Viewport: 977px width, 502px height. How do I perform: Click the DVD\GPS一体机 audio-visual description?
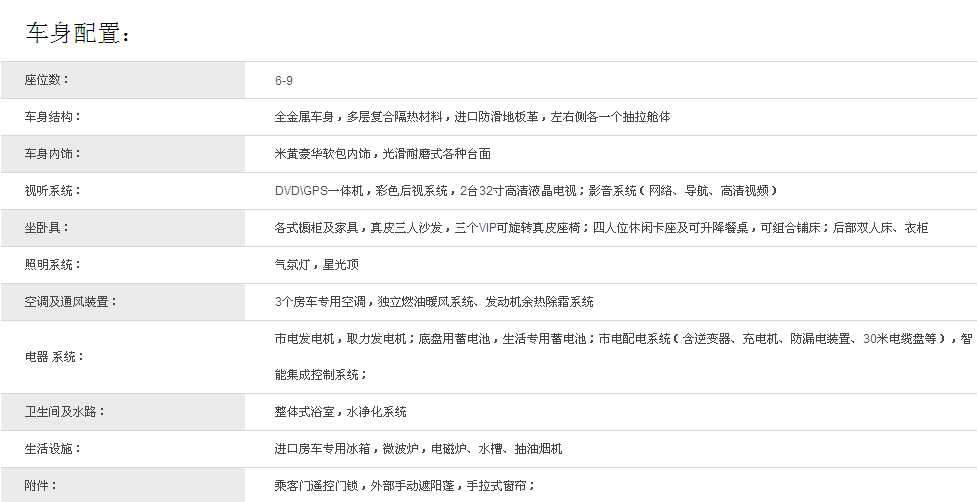tap(526, 191)
